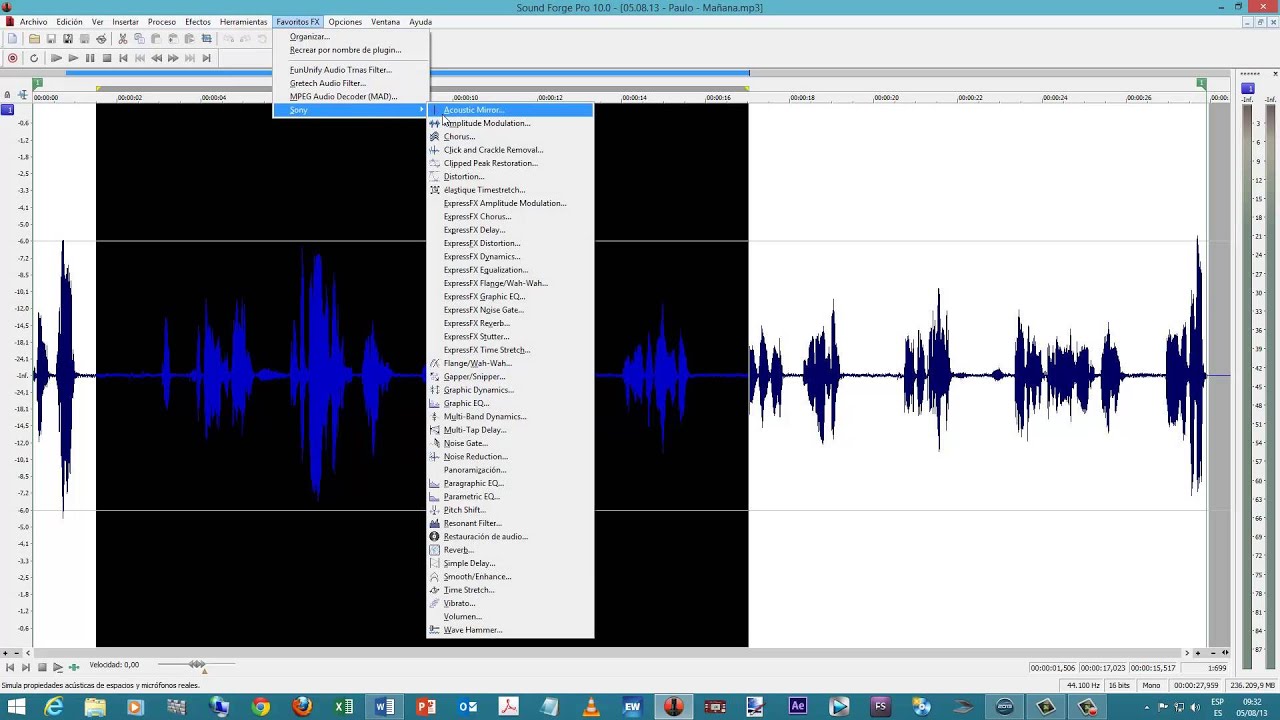Click the Cut scissors icon
This screenshot has width=1280, height=720.
point(123,39)
